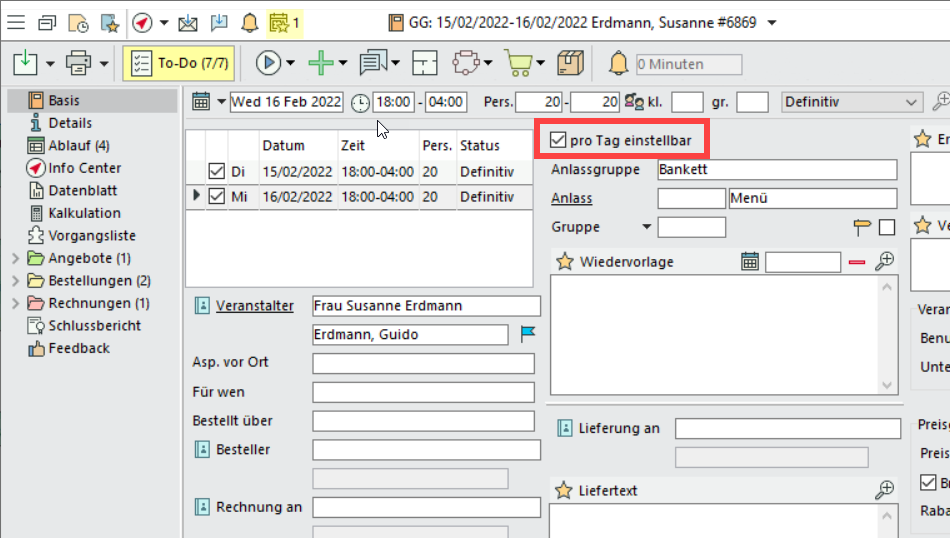This screenshot has height=538, width=950.
Task: Click the bell icon beside Minuten field
Action: [x=619, y=64]
